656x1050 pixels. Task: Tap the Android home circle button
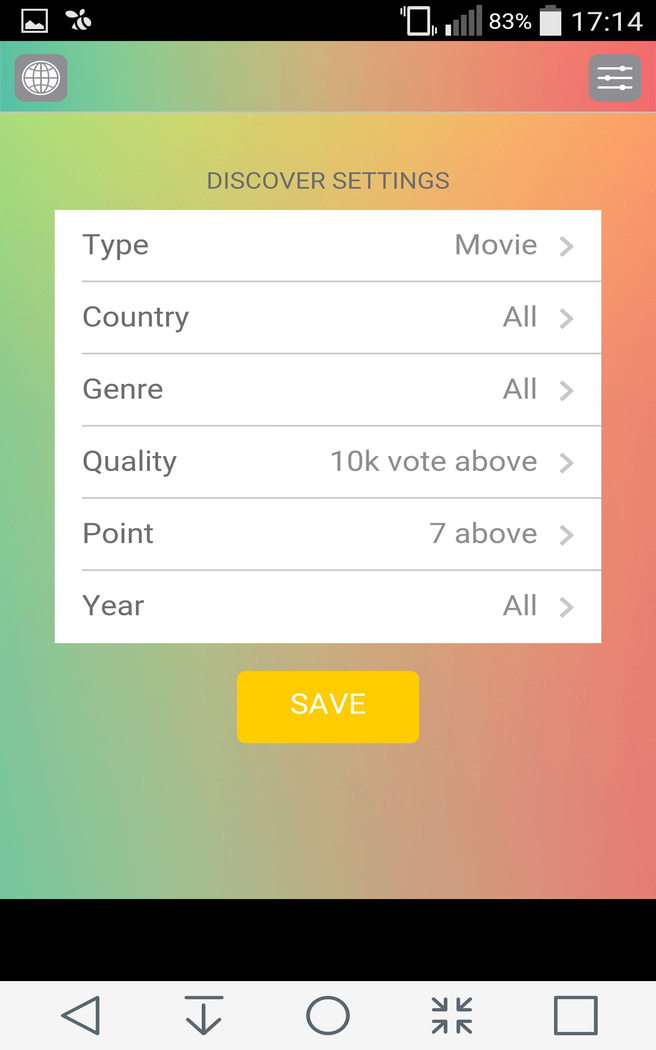[328, 1015]
